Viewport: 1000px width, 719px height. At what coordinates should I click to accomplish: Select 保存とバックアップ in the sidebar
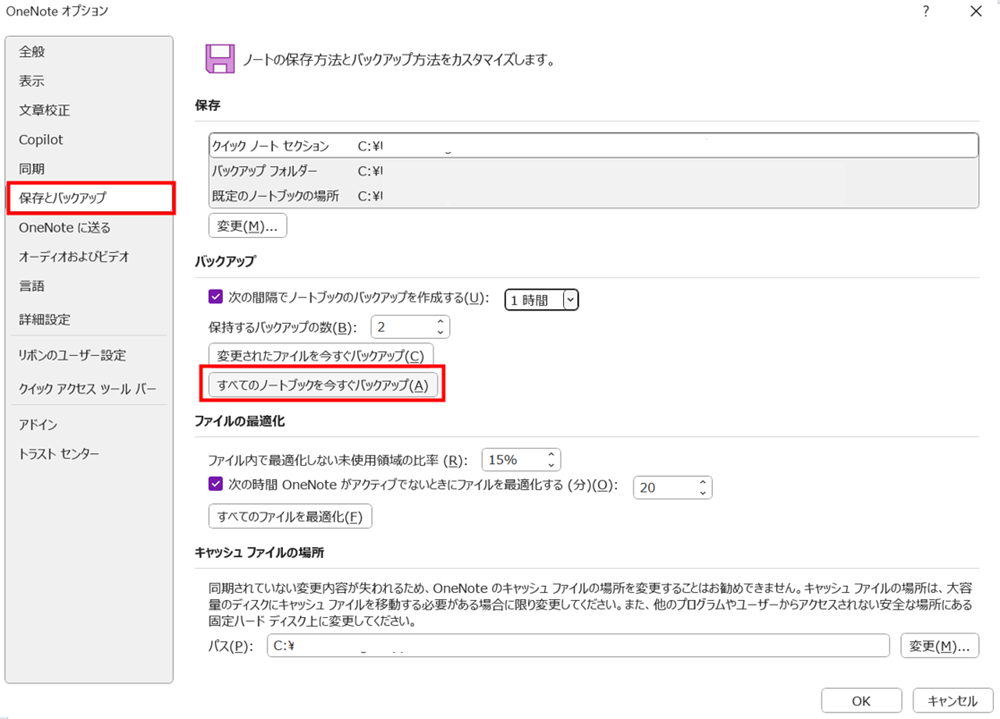[89, 198]
